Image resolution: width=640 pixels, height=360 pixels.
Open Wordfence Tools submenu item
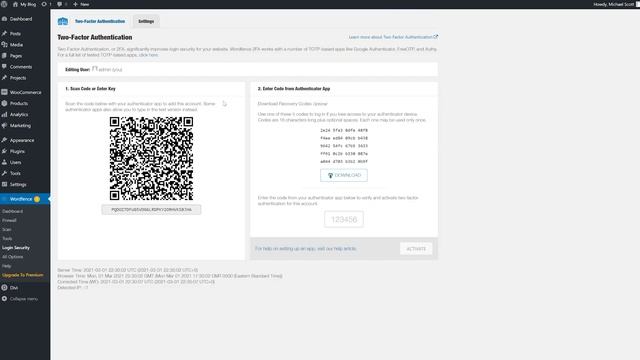point(7,238)
